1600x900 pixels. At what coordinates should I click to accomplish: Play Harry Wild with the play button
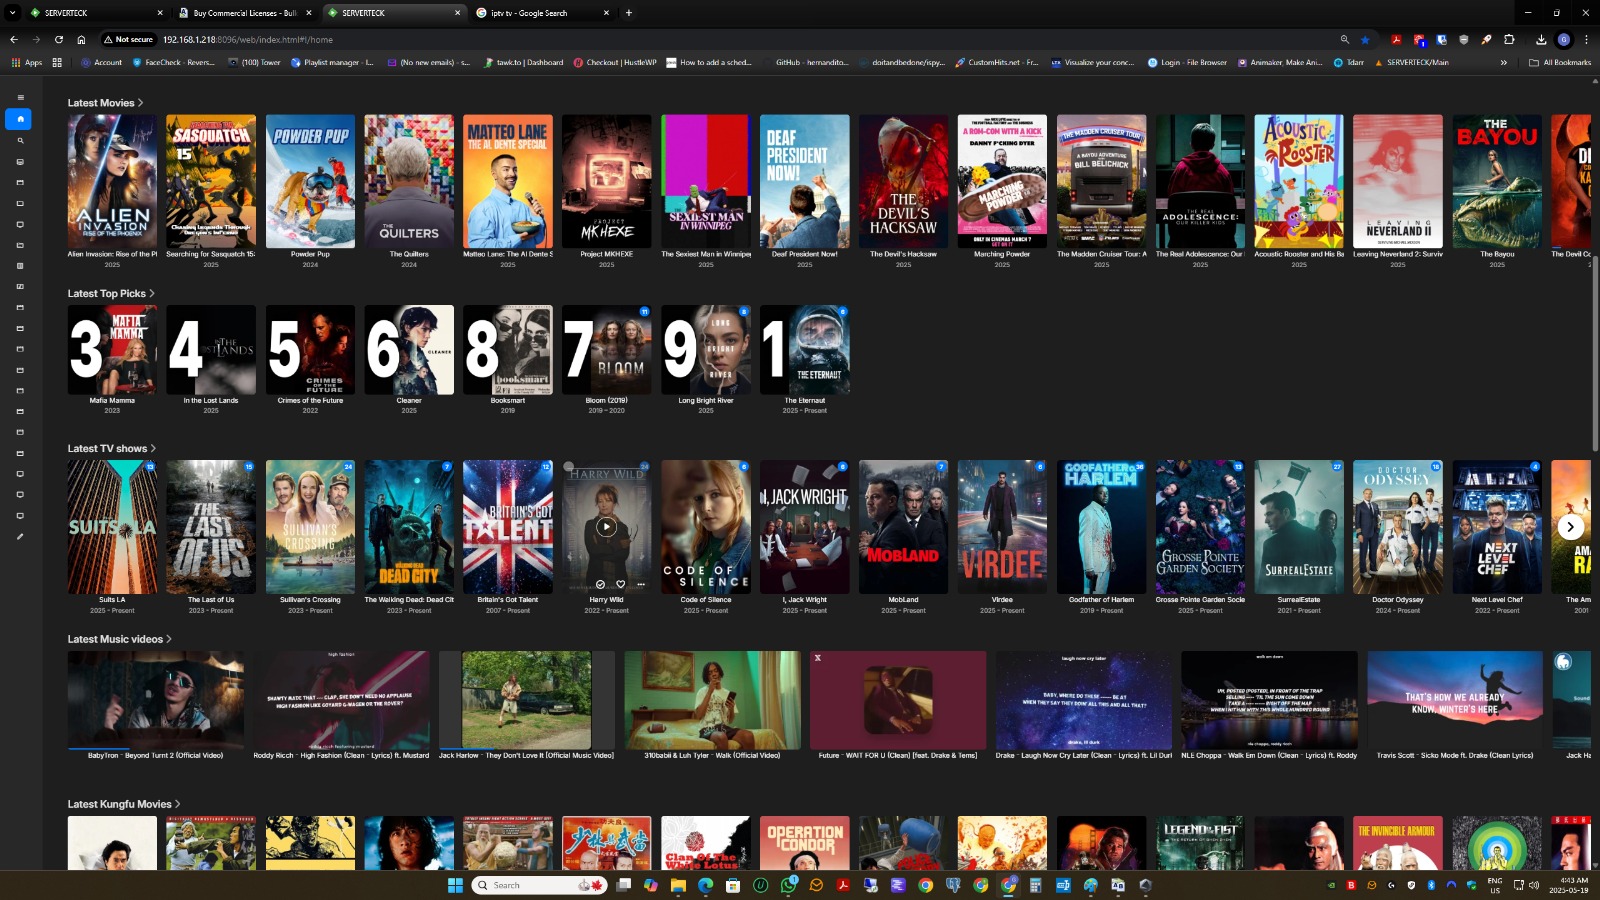(x=606, y=527)
